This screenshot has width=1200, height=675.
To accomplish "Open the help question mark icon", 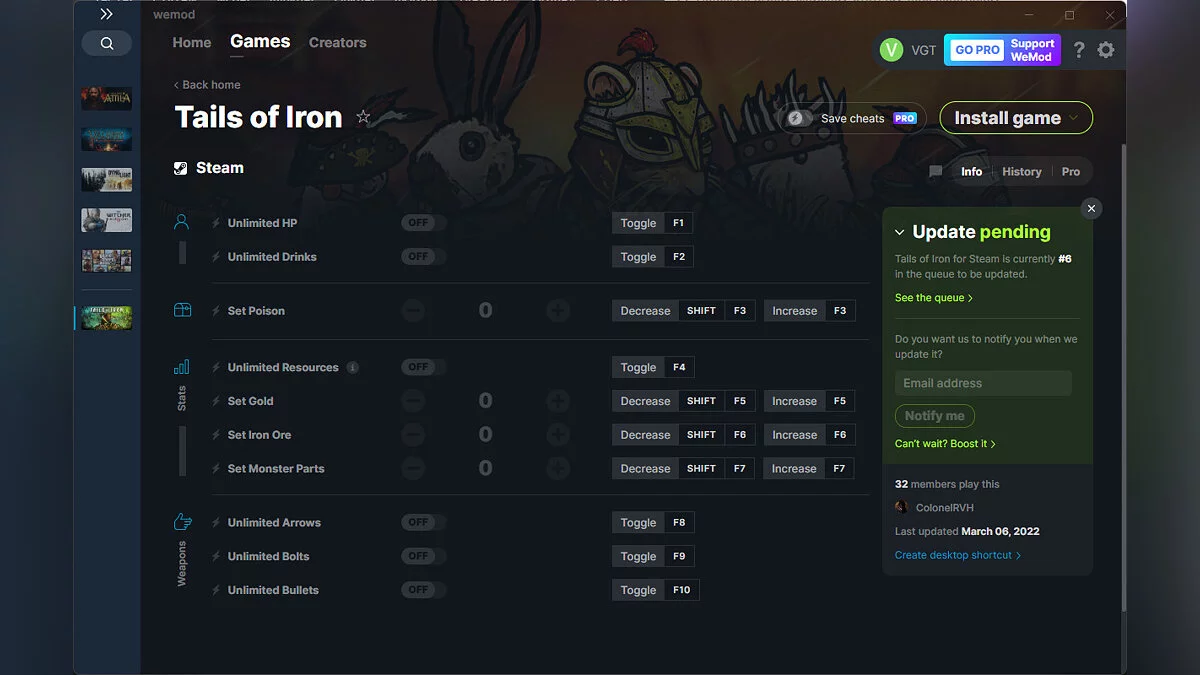I will (x=1078, y=49).
